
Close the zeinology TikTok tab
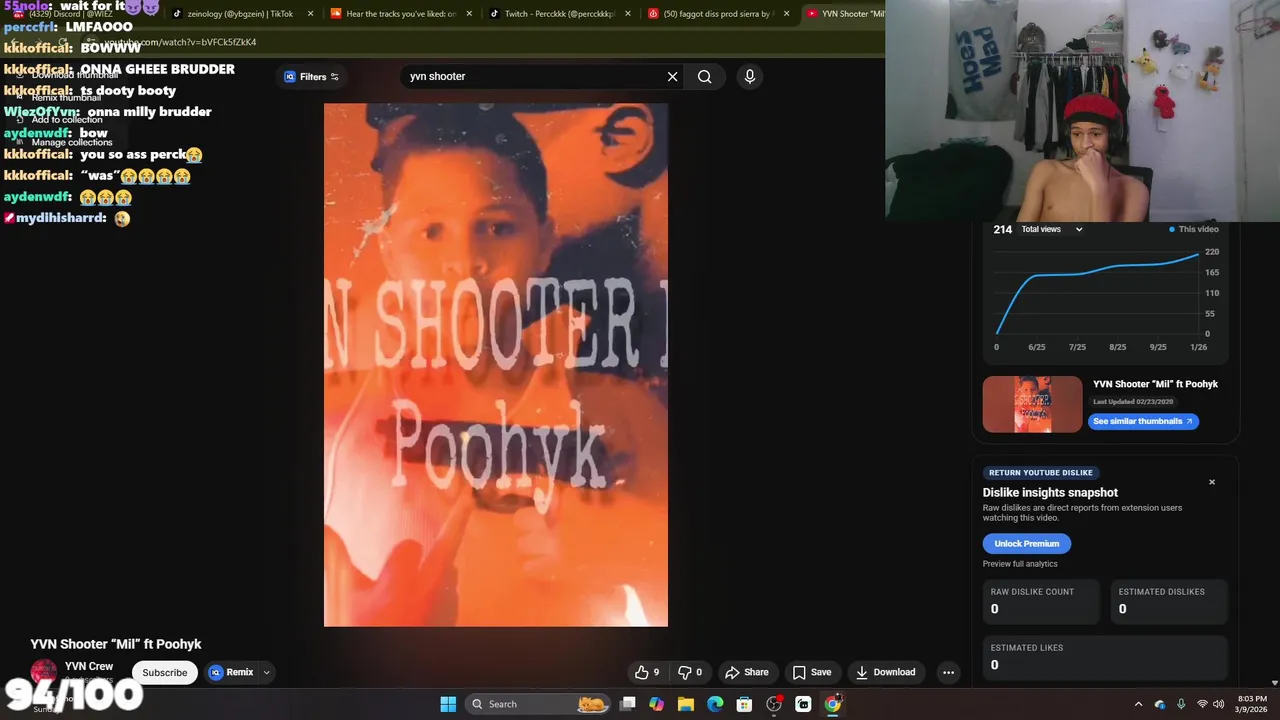310,14
